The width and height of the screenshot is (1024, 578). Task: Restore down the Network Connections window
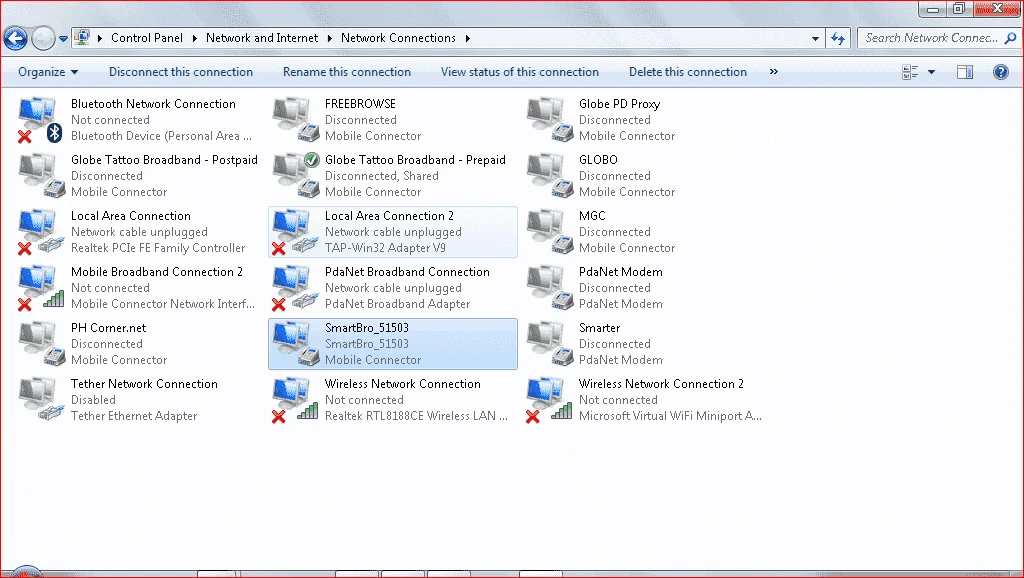(959, 9)
